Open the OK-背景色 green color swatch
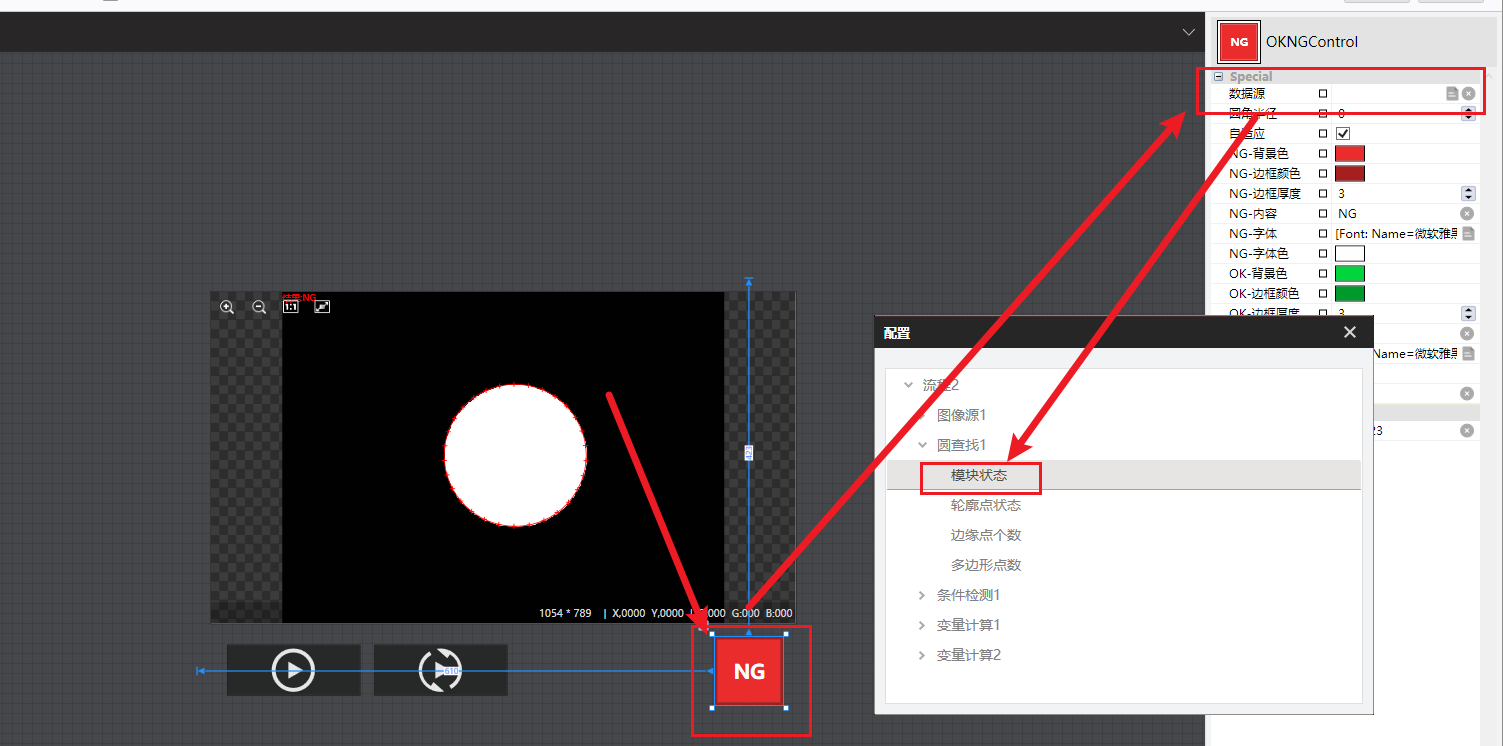Image resolution: width=1503 pixels, height=746 pixels. (1349, 273)
